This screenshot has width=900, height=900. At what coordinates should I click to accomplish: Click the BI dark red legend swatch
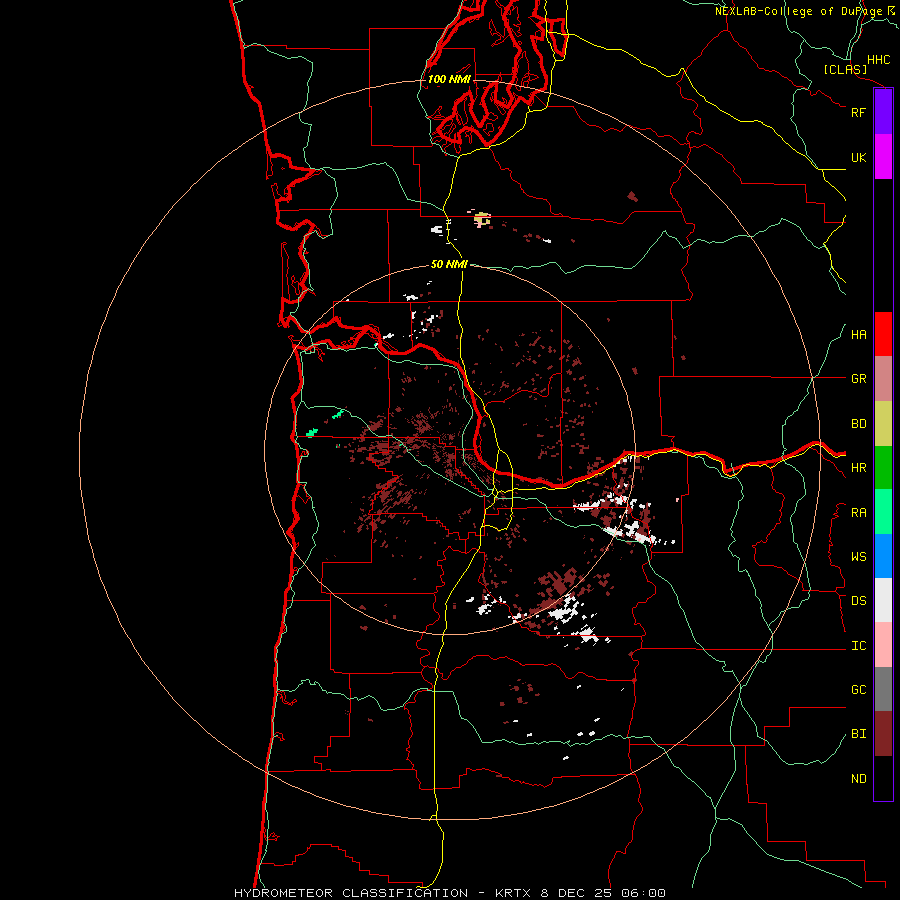(883, 734)
